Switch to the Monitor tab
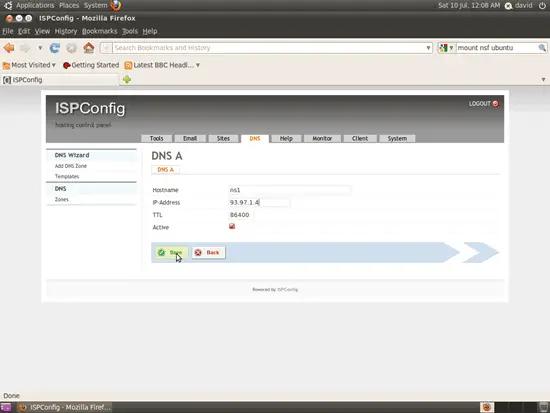Viewport: 550px width, 413px height. 322,138
